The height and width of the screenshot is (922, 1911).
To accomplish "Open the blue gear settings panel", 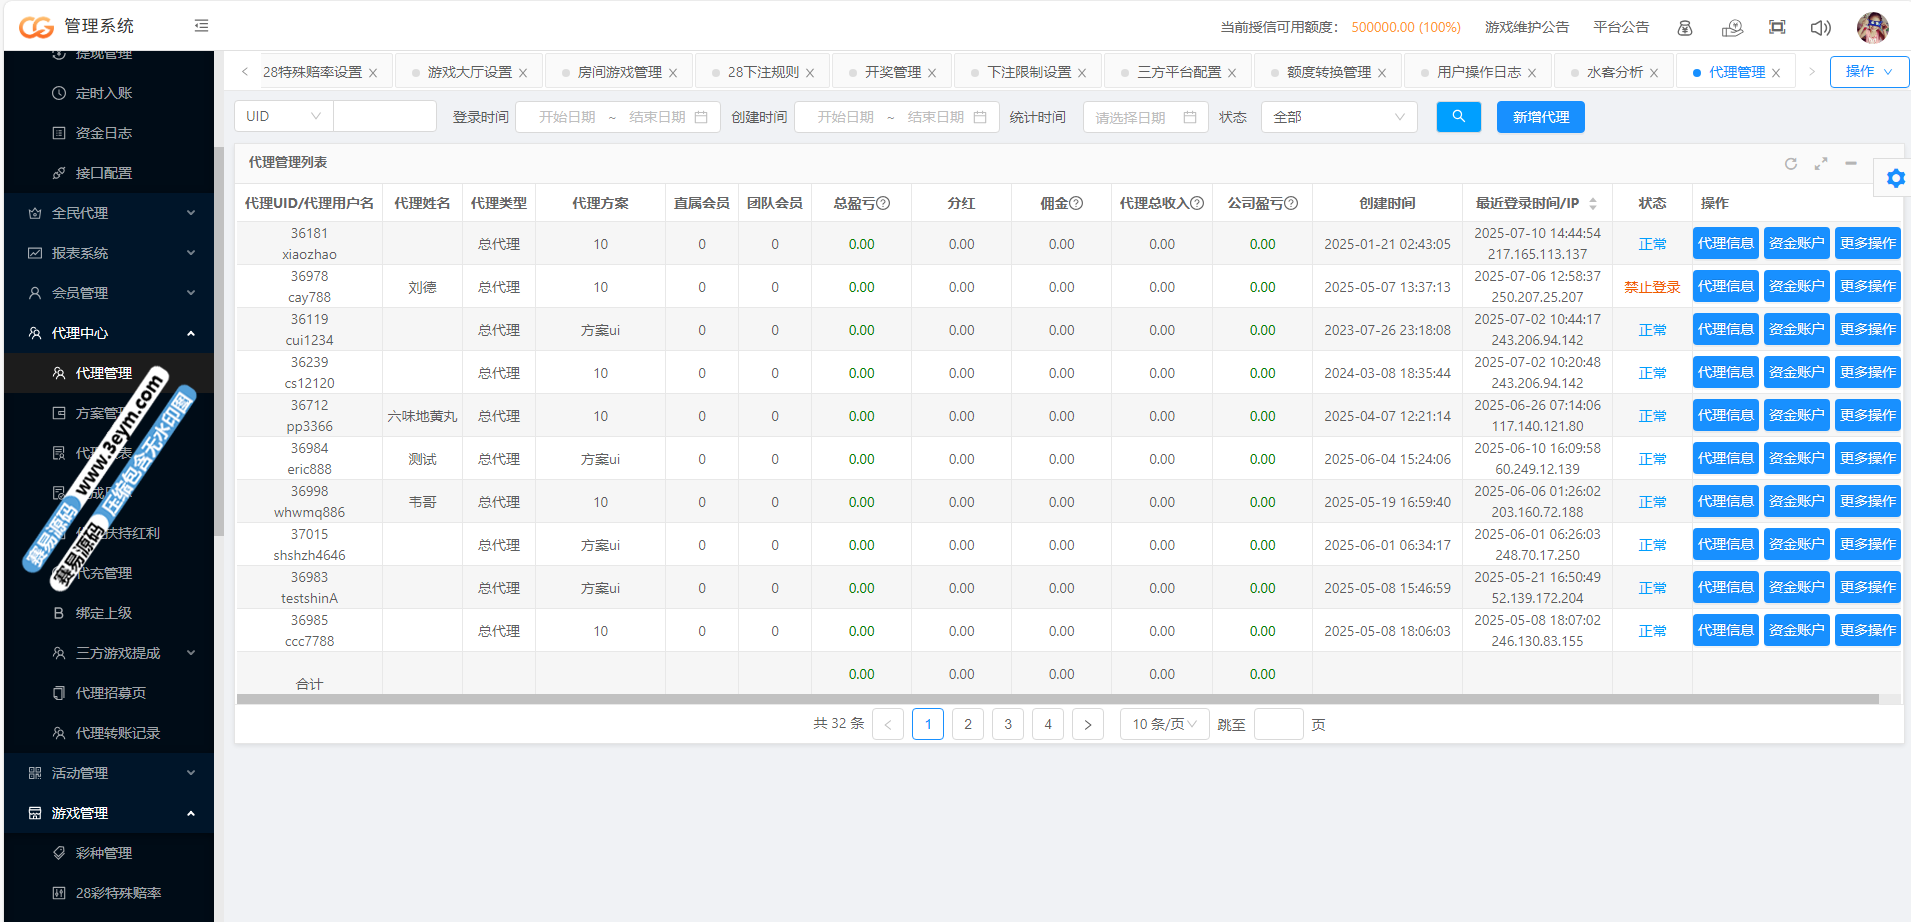I will click(1895, 178).
